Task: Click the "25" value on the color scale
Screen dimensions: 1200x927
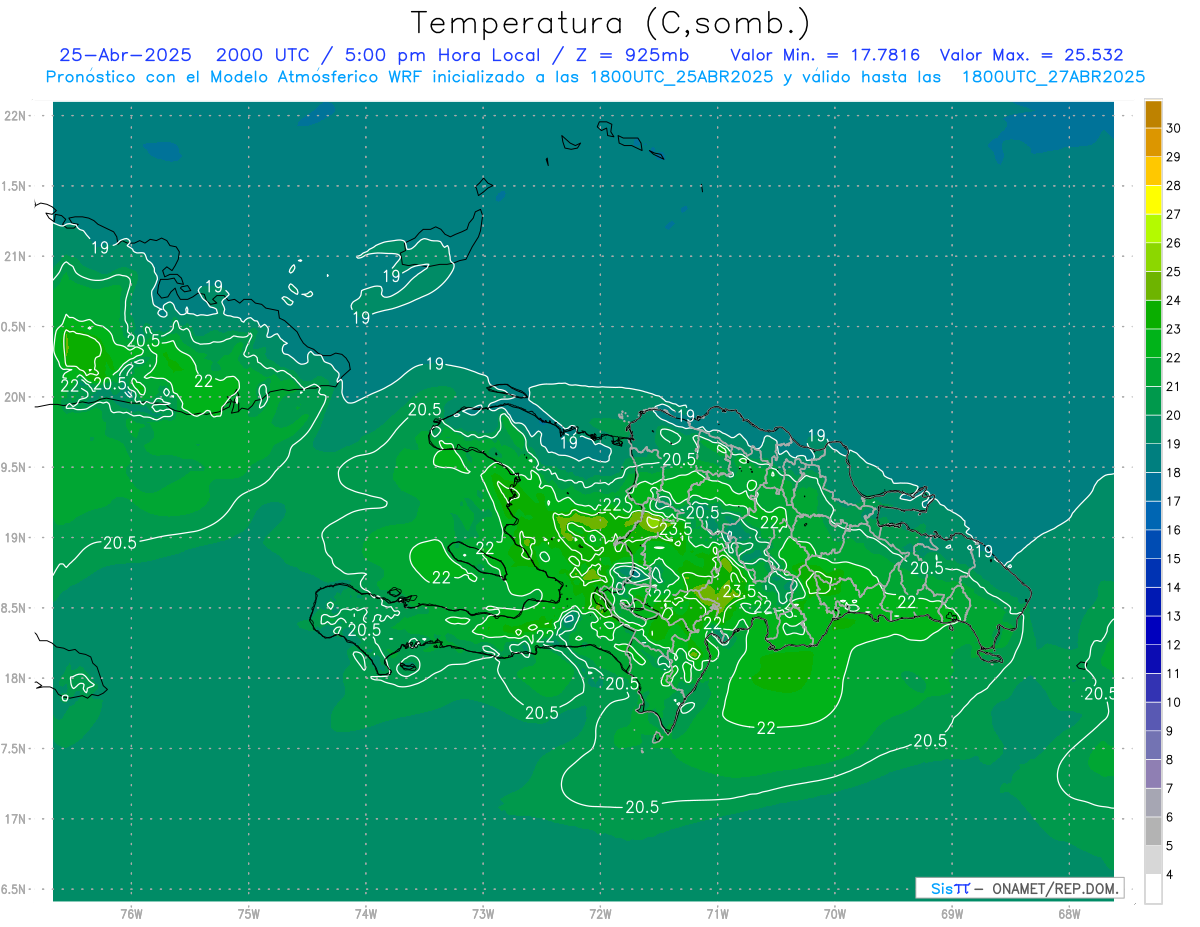Action: (x=1175, y=272)
